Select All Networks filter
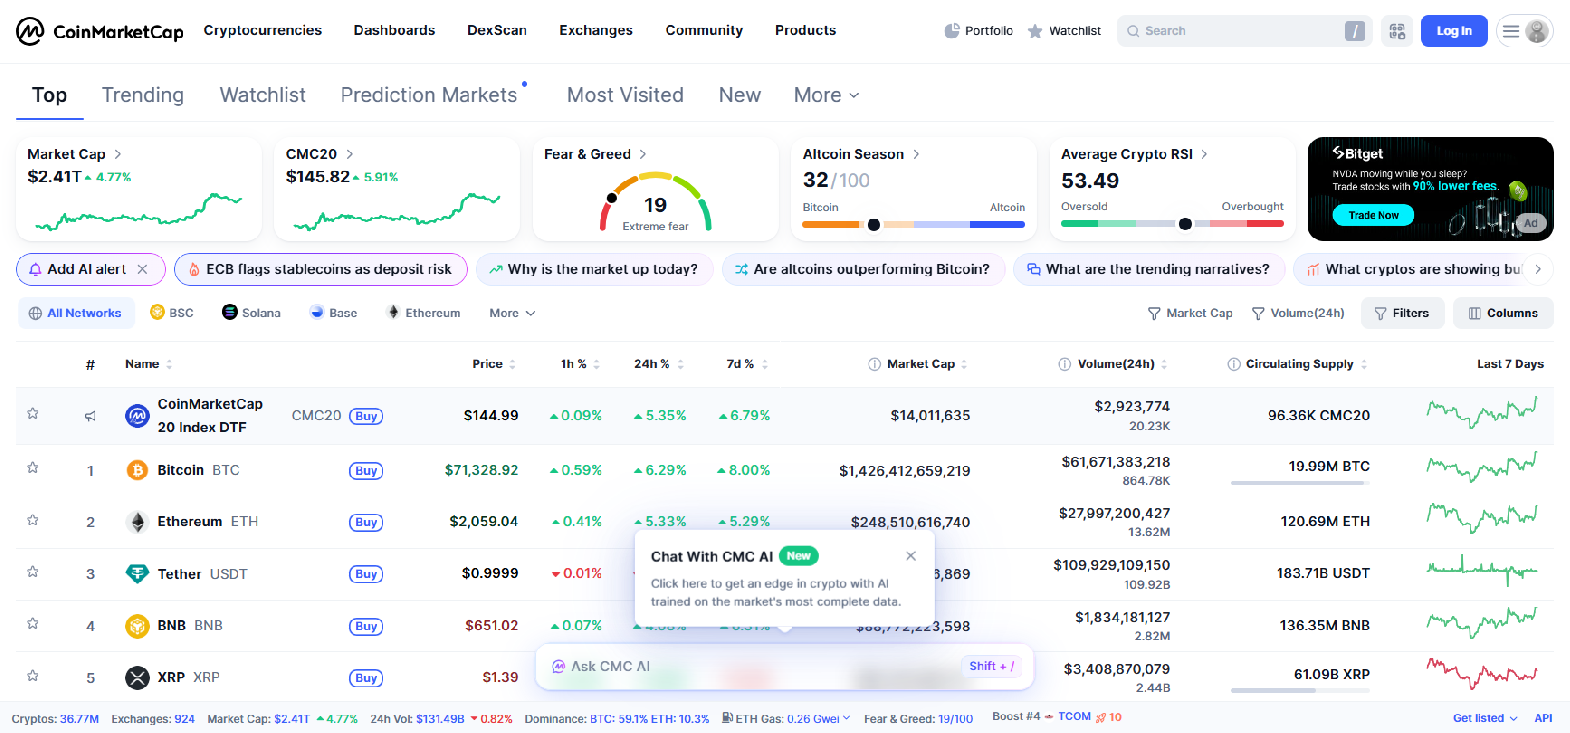 (75, 313)
